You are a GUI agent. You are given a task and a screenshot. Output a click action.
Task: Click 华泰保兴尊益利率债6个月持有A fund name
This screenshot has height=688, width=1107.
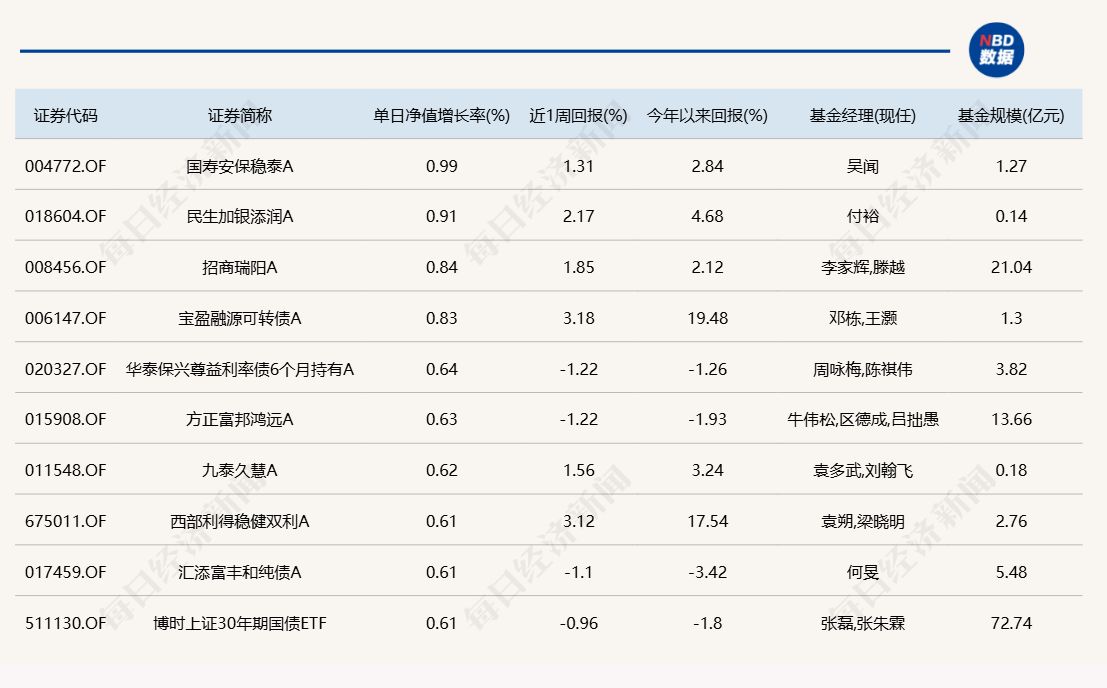click(x=240, y=369)
